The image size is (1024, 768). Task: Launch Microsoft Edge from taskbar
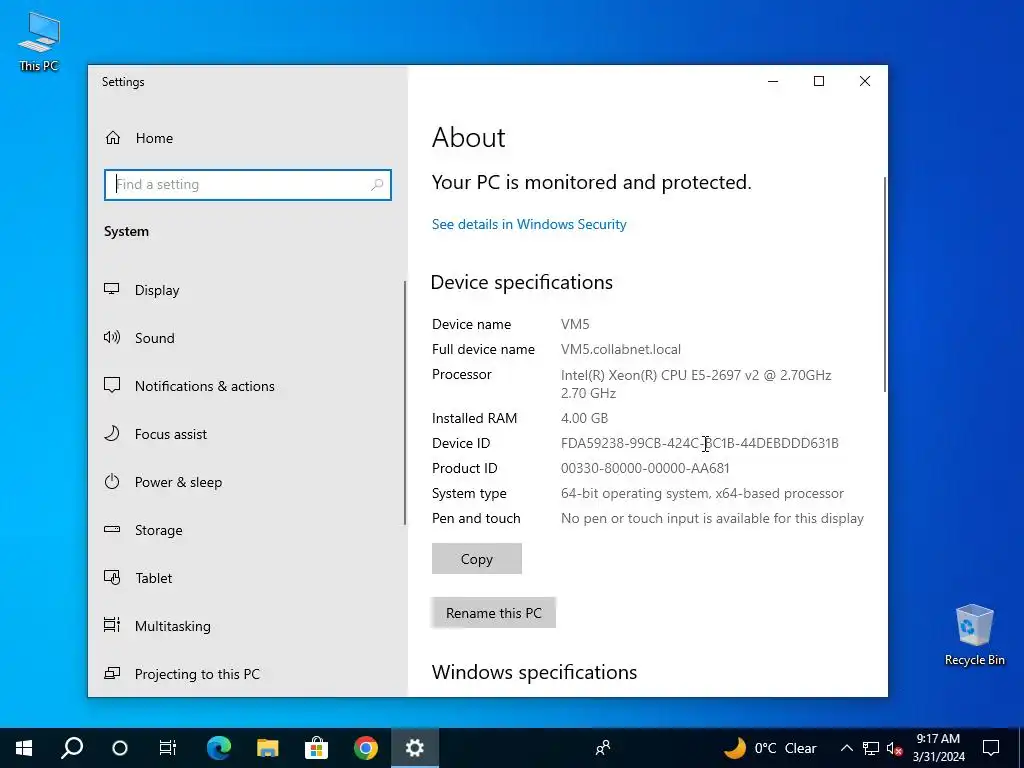point(219,748)
